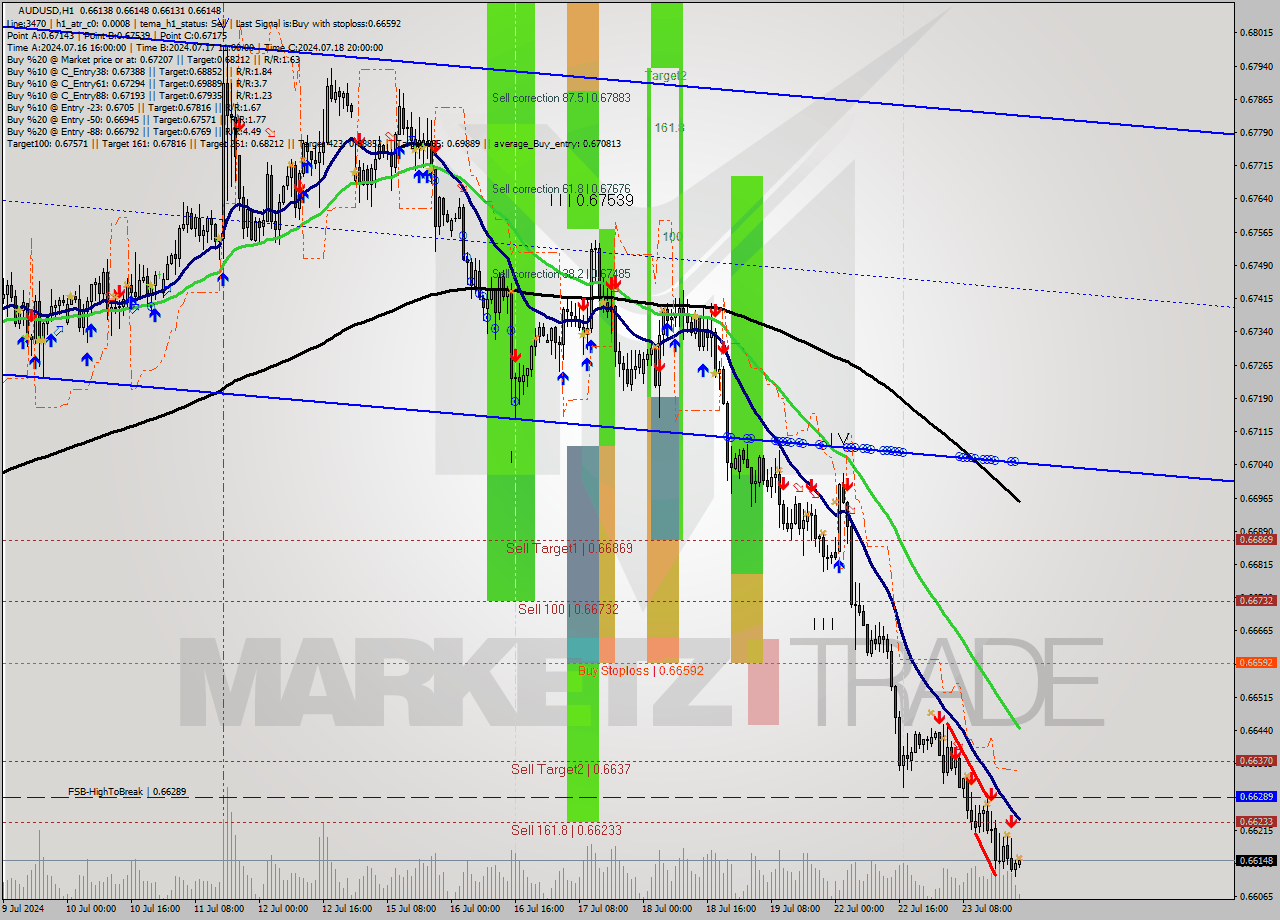
Task: Click the 'Buy %20 @ Entry -88: 0.66792' line
Action: click(135, 131)
